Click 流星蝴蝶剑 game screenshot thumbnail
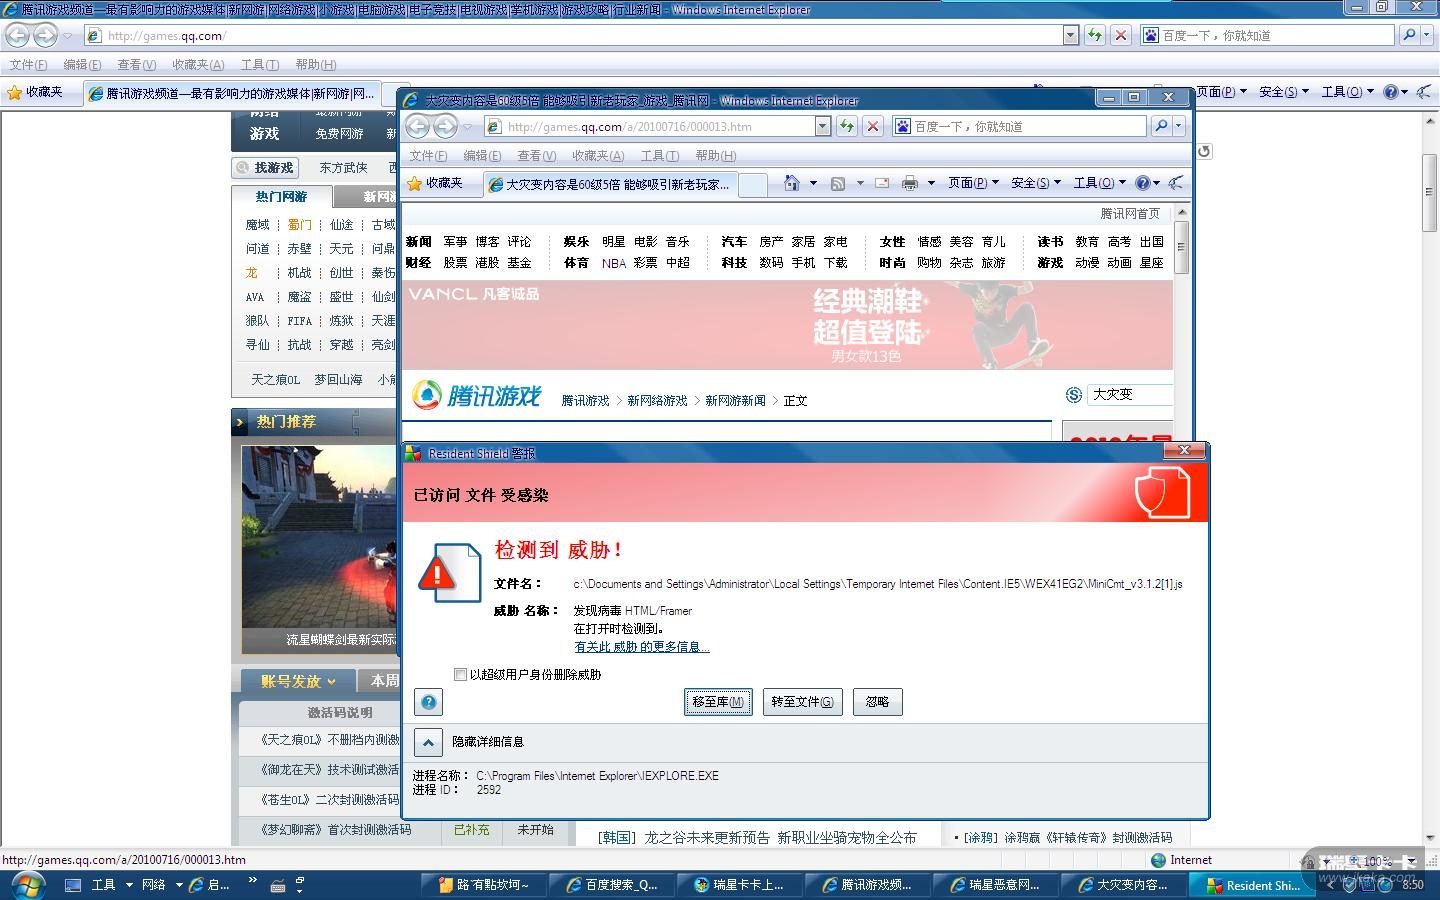This screenshot has width=1440, height=900. pos(319,550)
